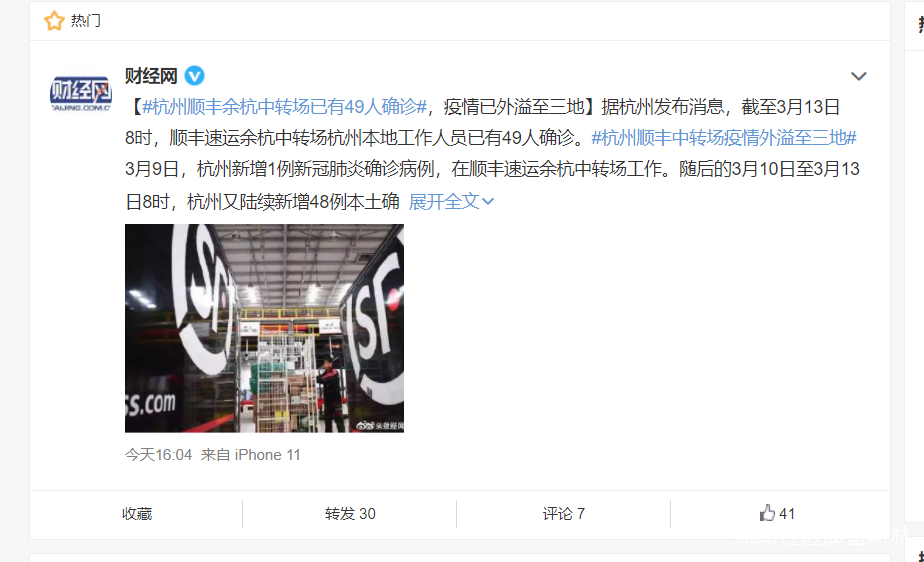Select the 热门 tab label
Viewport: 924px width, 562px height.
[85, 21]
